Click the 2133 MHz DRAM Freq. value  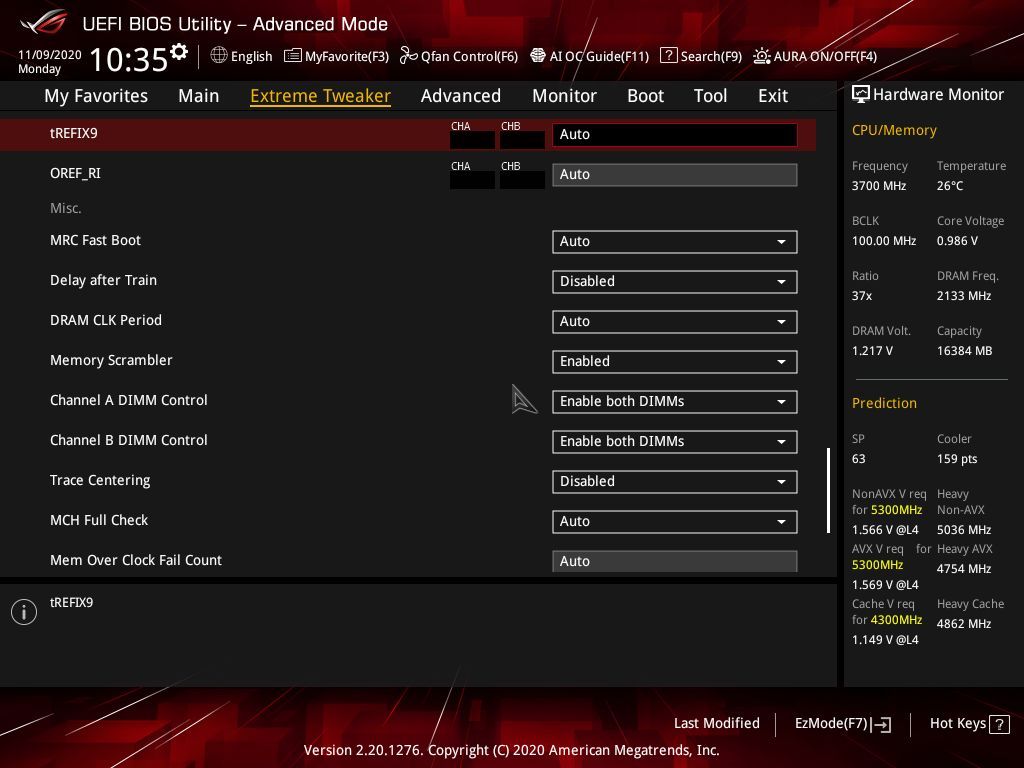(x=964, y=296)
